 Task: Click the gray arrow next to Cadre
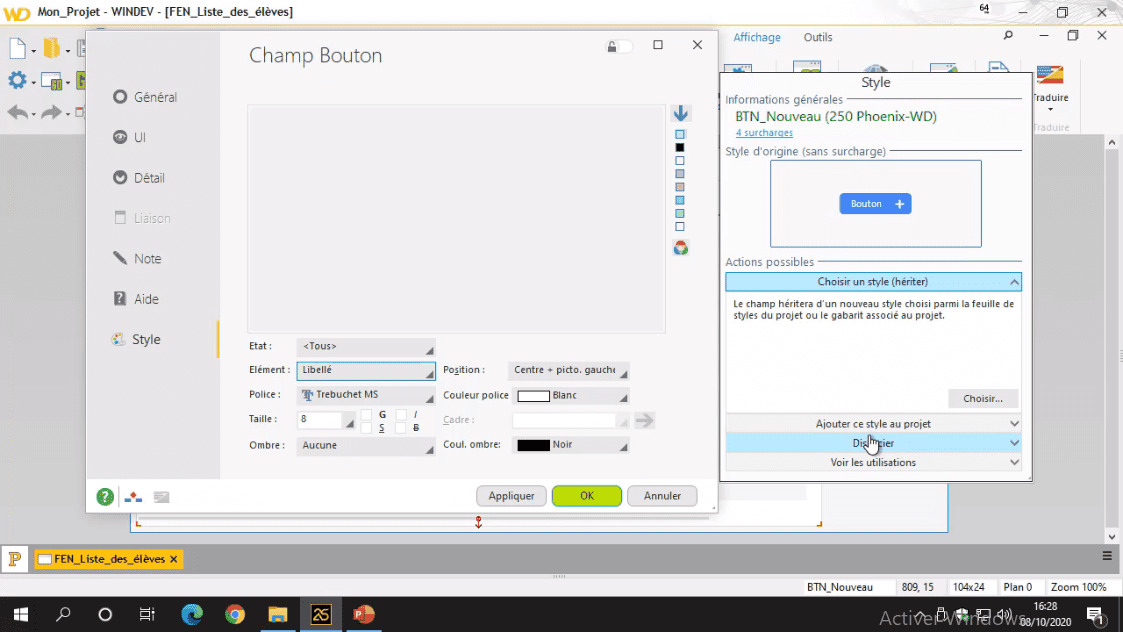pos(645,421)
